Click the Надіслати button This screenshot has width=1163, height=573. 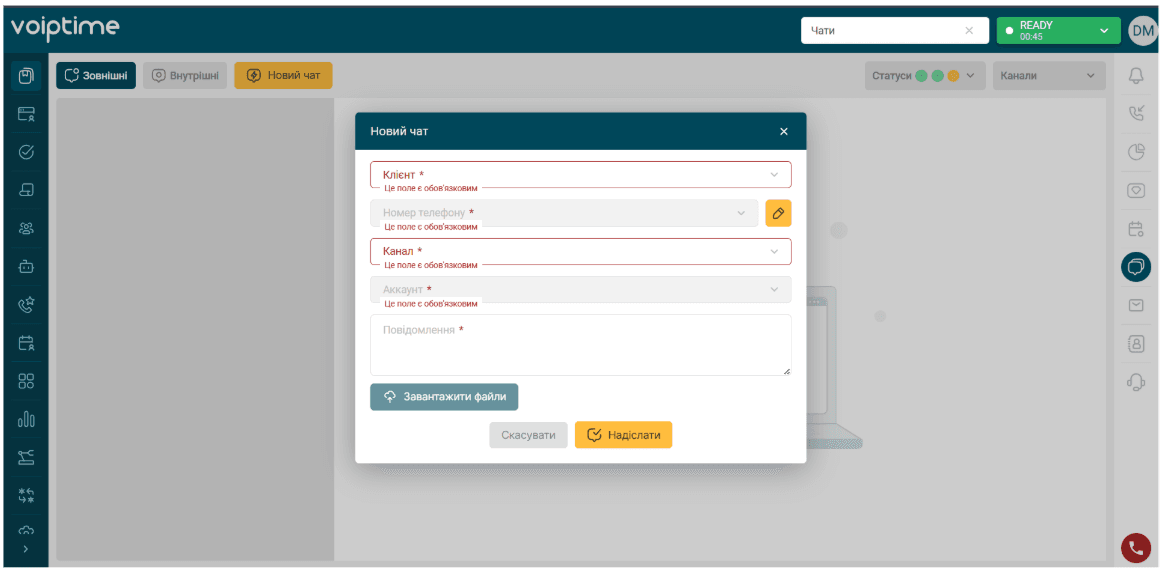pyautogui.click(x=623, y=435)
